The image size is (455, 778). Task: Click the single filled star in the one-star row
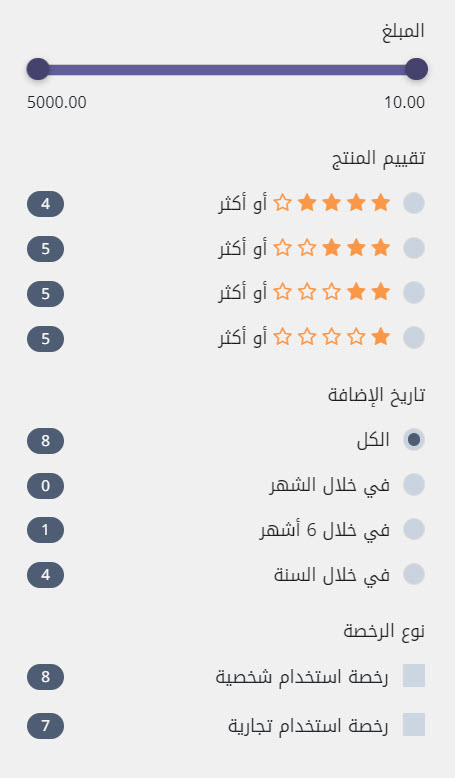(381, 337)
